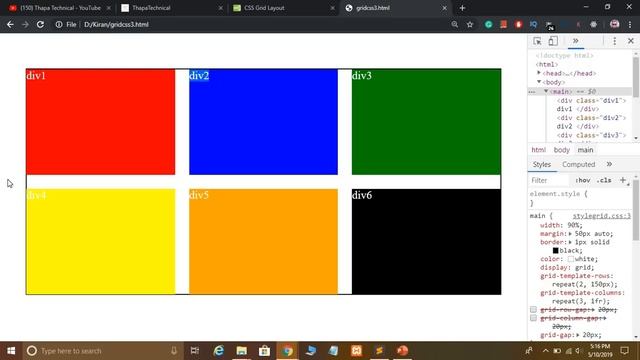Click the taskbar search box

(103, 351)
